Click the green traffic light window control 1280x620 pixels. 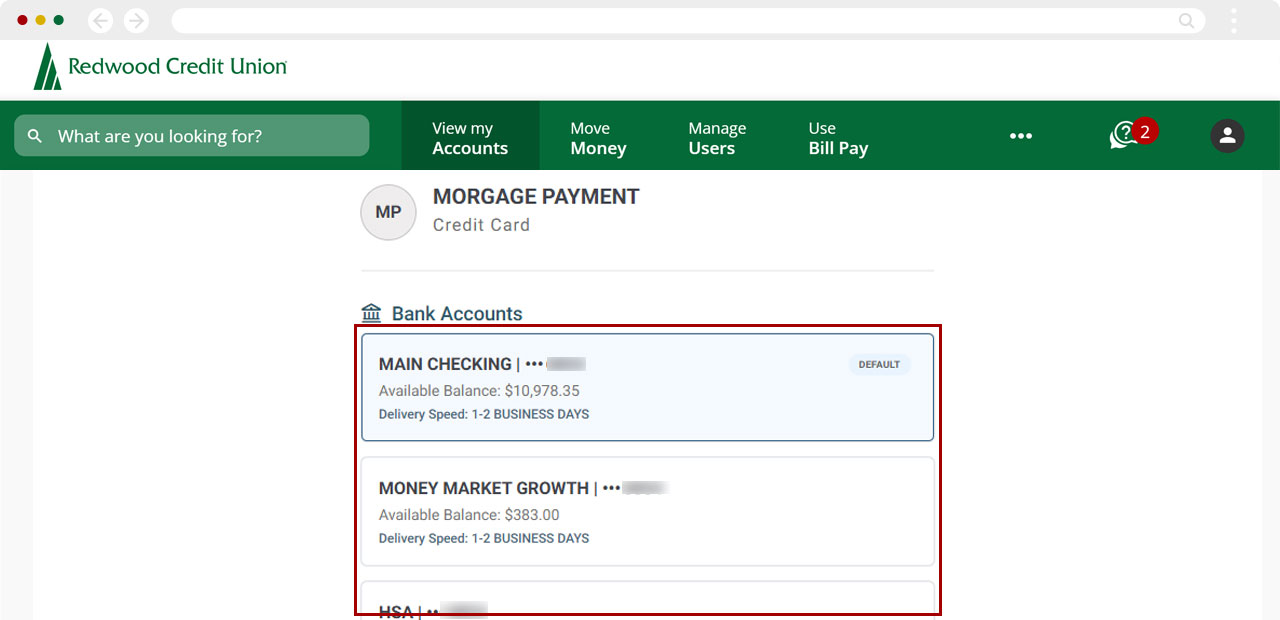(58, 19)
